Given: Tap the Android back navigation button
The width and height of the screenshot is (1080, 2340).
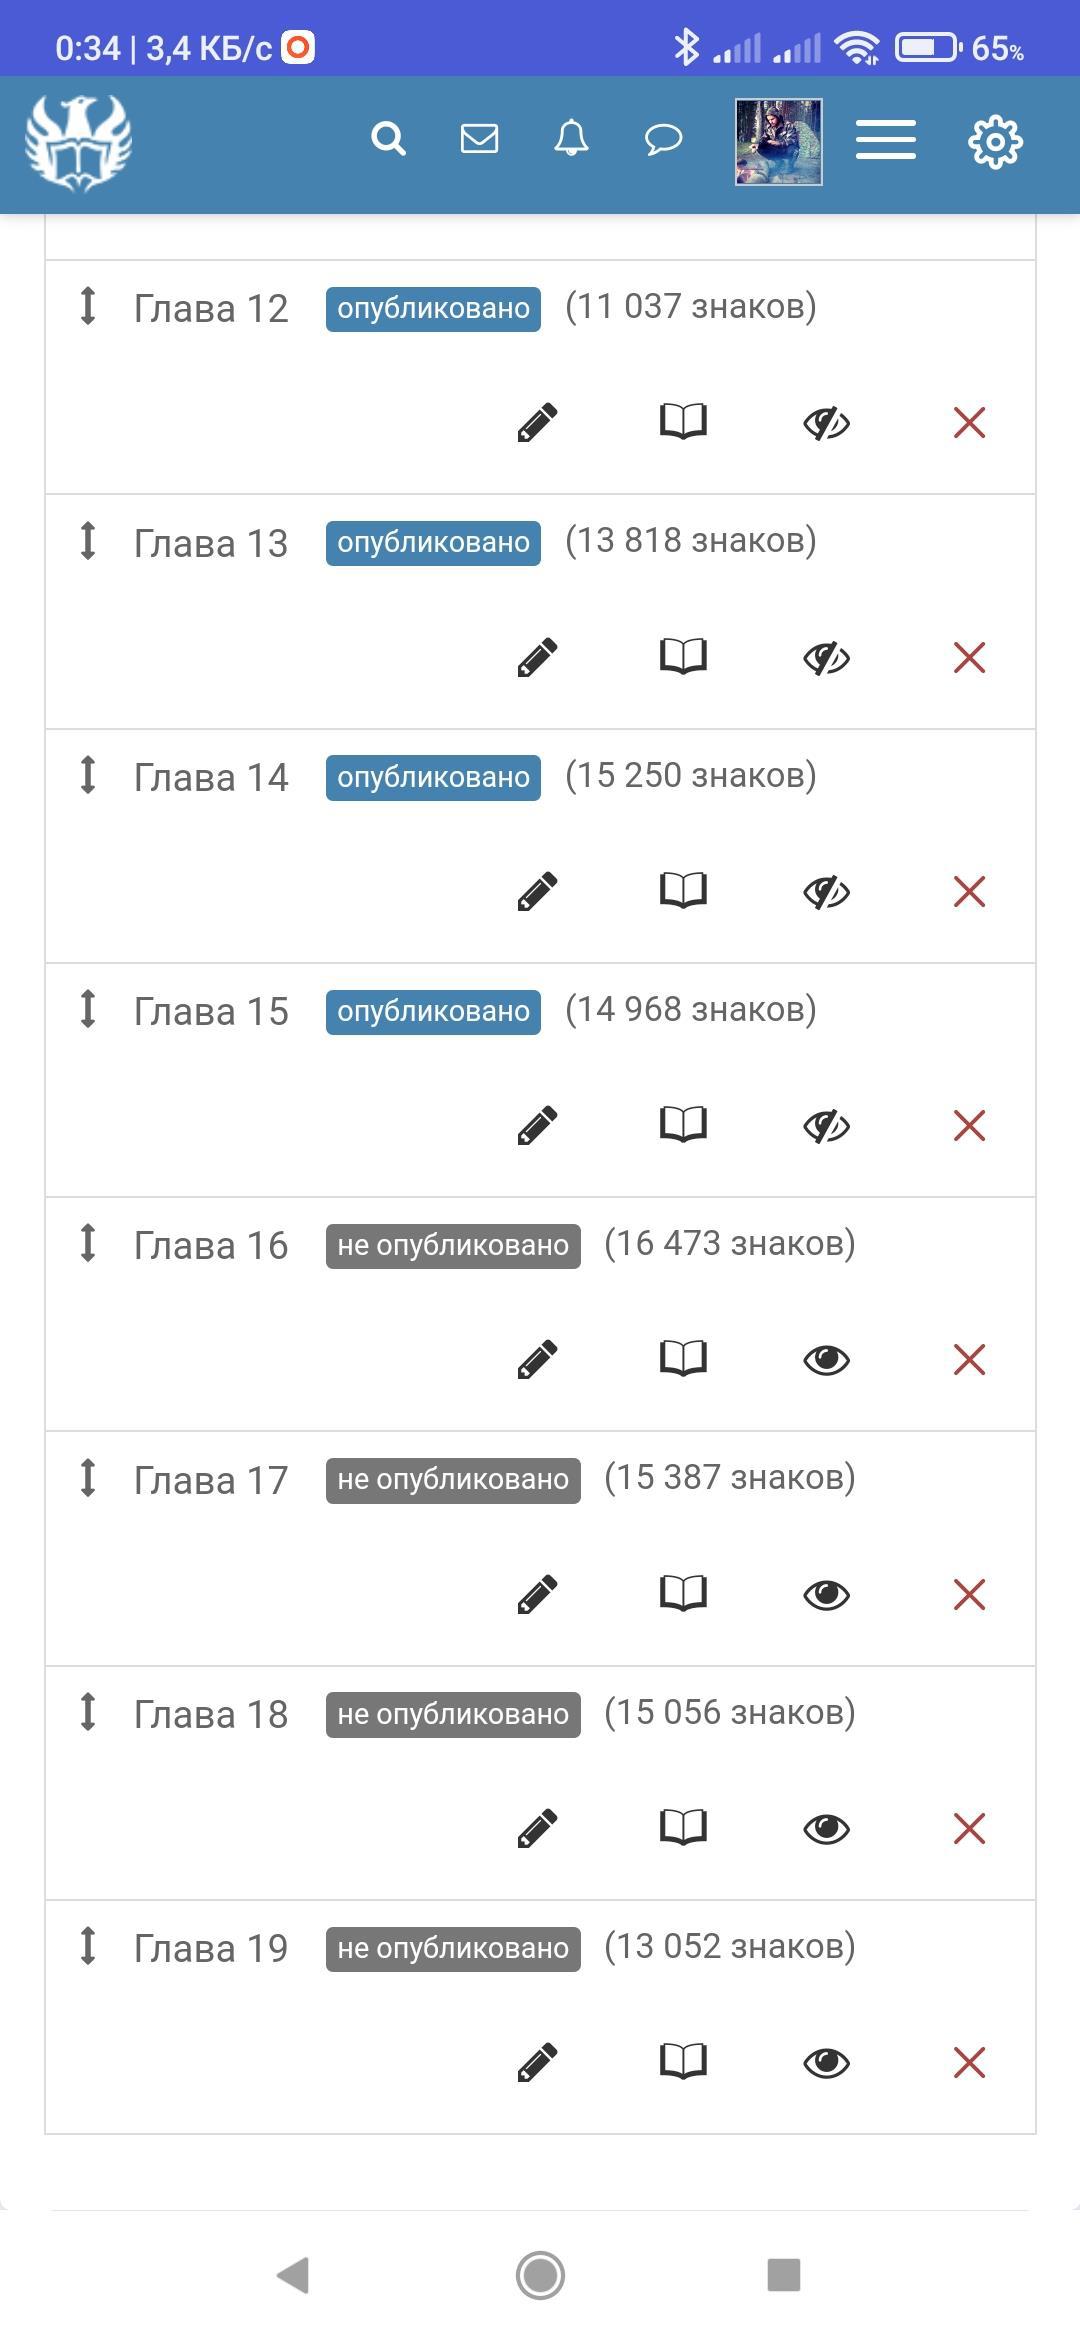Looking at the screenshot, I should [293, 2275].
